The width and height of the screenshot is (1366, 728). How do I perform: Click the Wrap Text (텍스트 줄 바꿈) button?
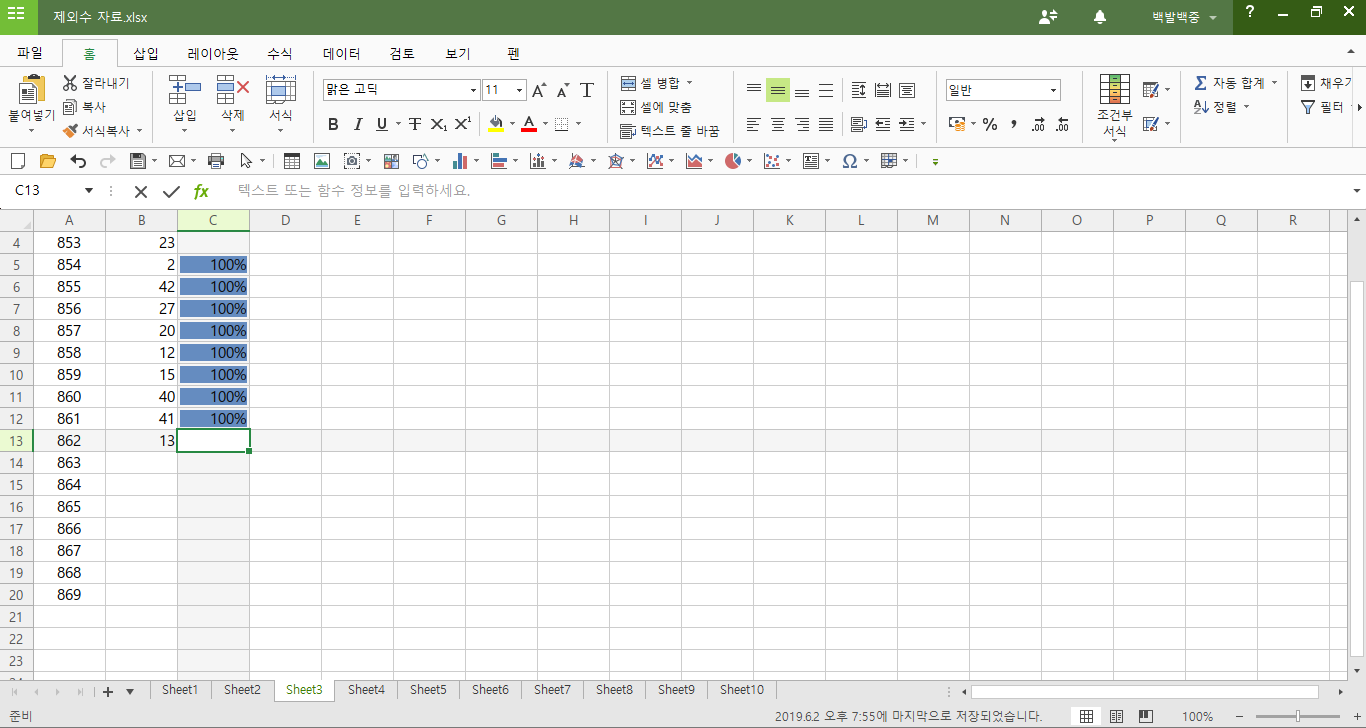tap(670, 131)
